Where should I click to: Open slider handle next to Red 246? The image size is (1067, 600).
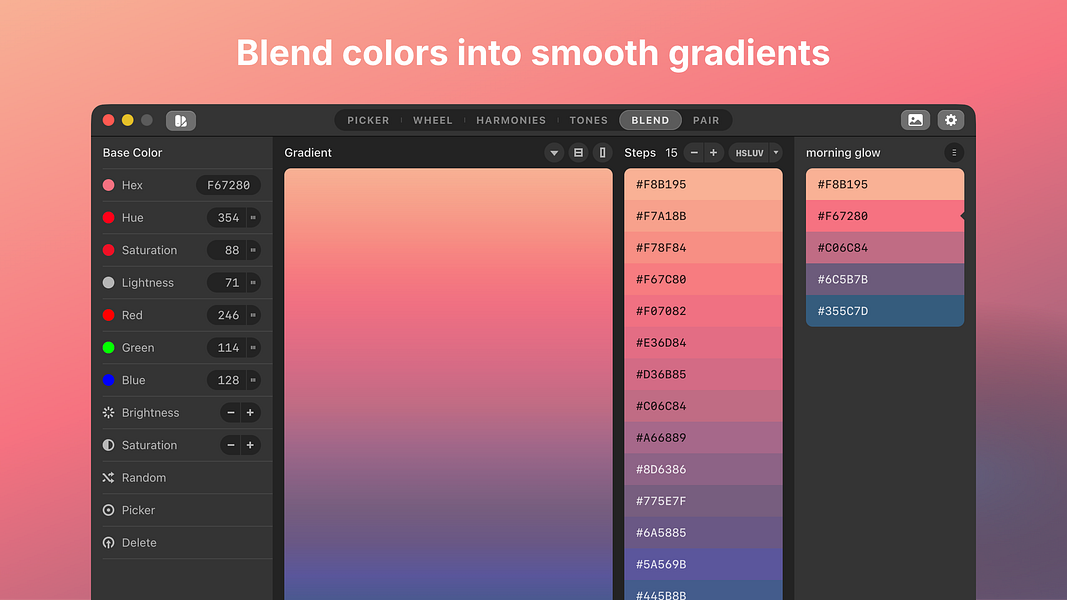point(253,316)
